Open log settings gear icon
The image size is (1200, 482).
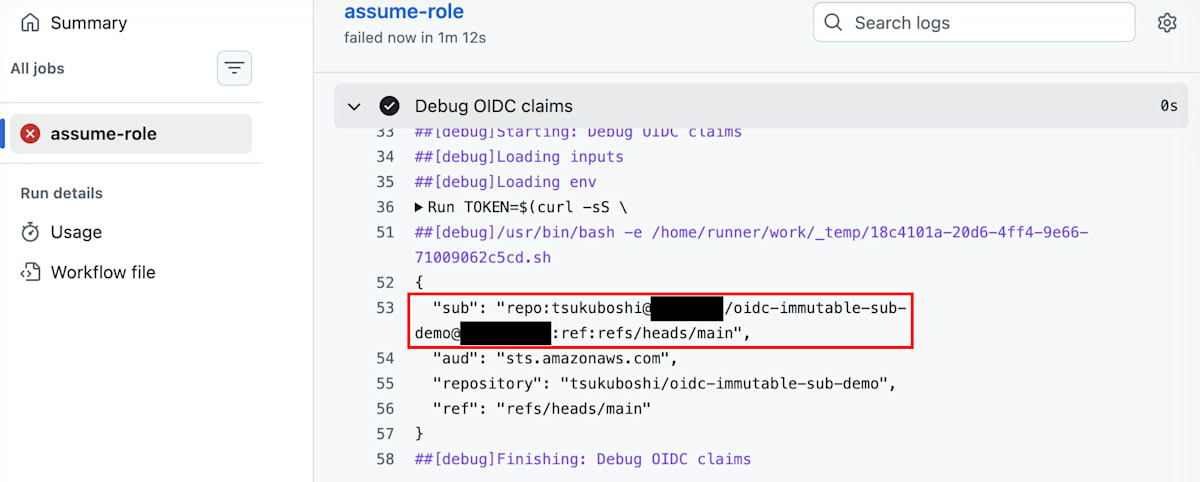point(1166,22)
